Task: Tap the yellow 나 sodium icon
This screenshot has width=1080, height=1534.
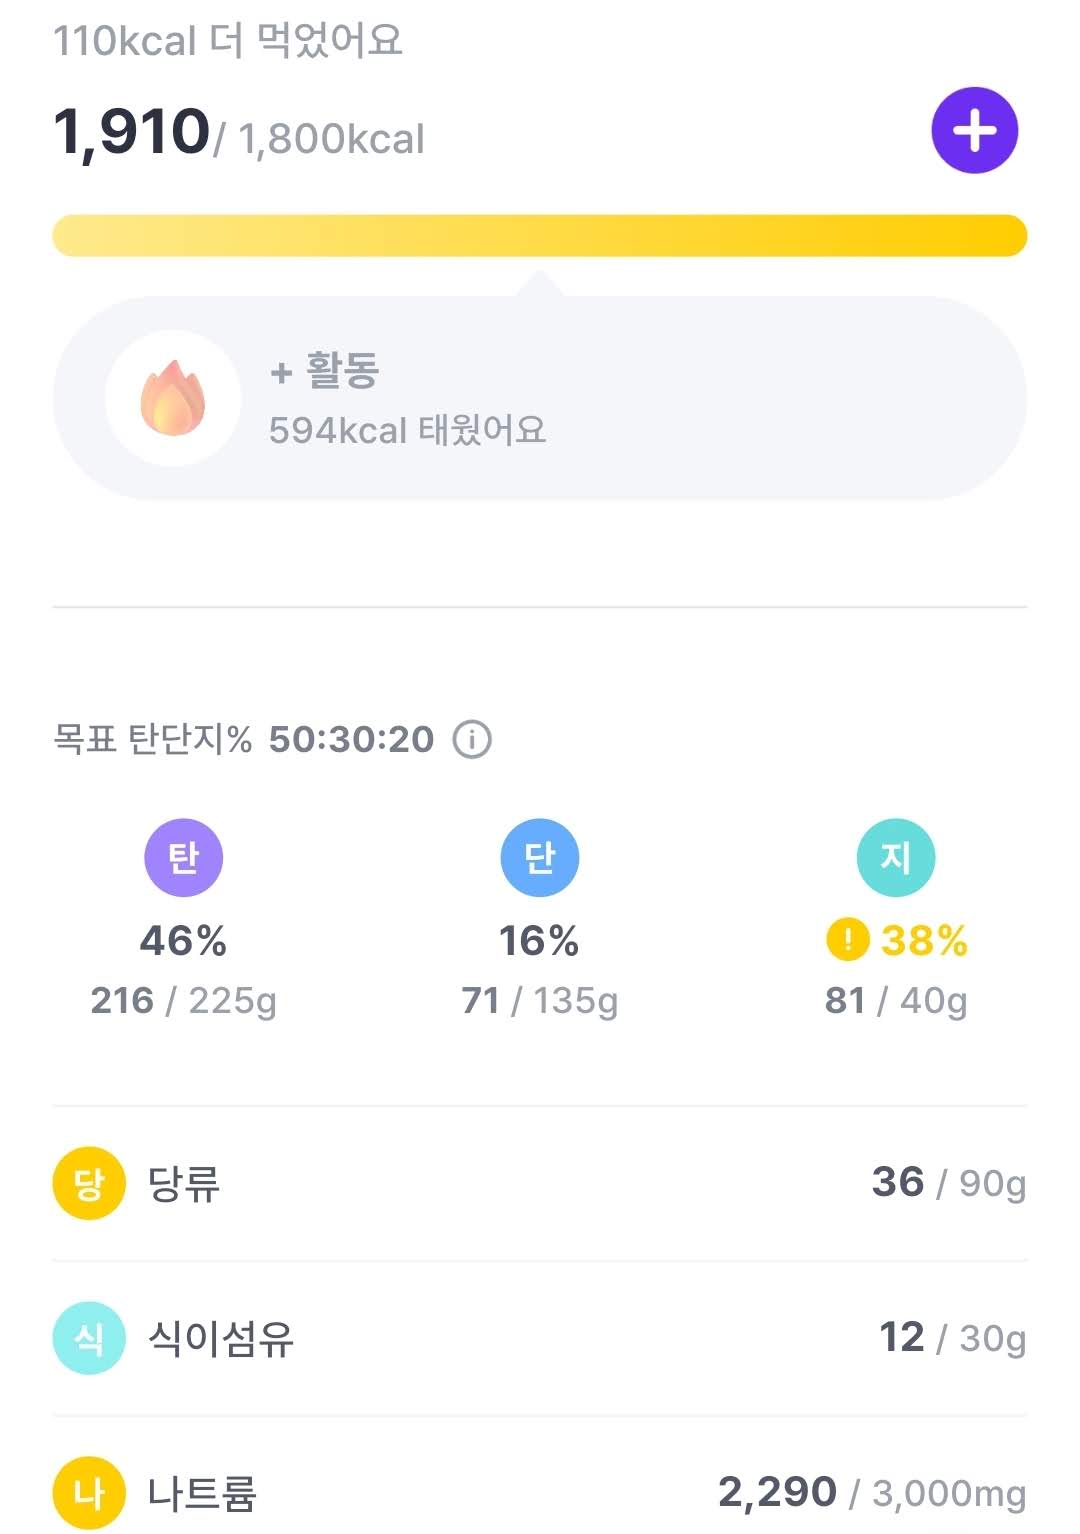Action: tap(89, 1493)
